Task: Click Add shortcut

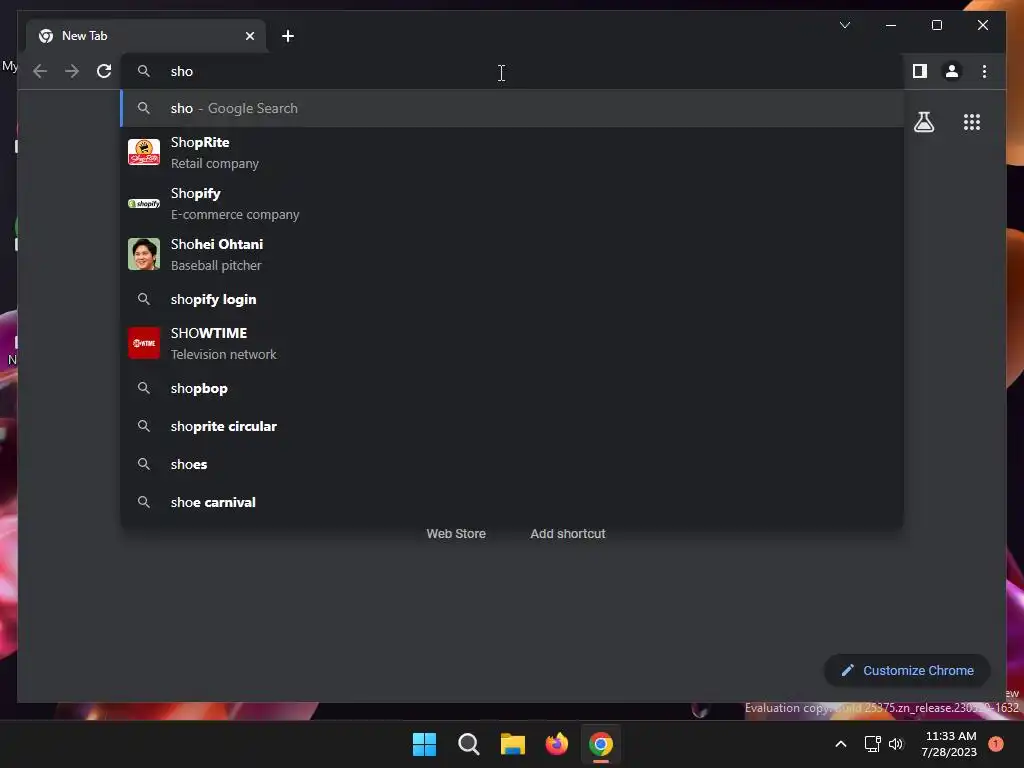Action: pos(568,534)
